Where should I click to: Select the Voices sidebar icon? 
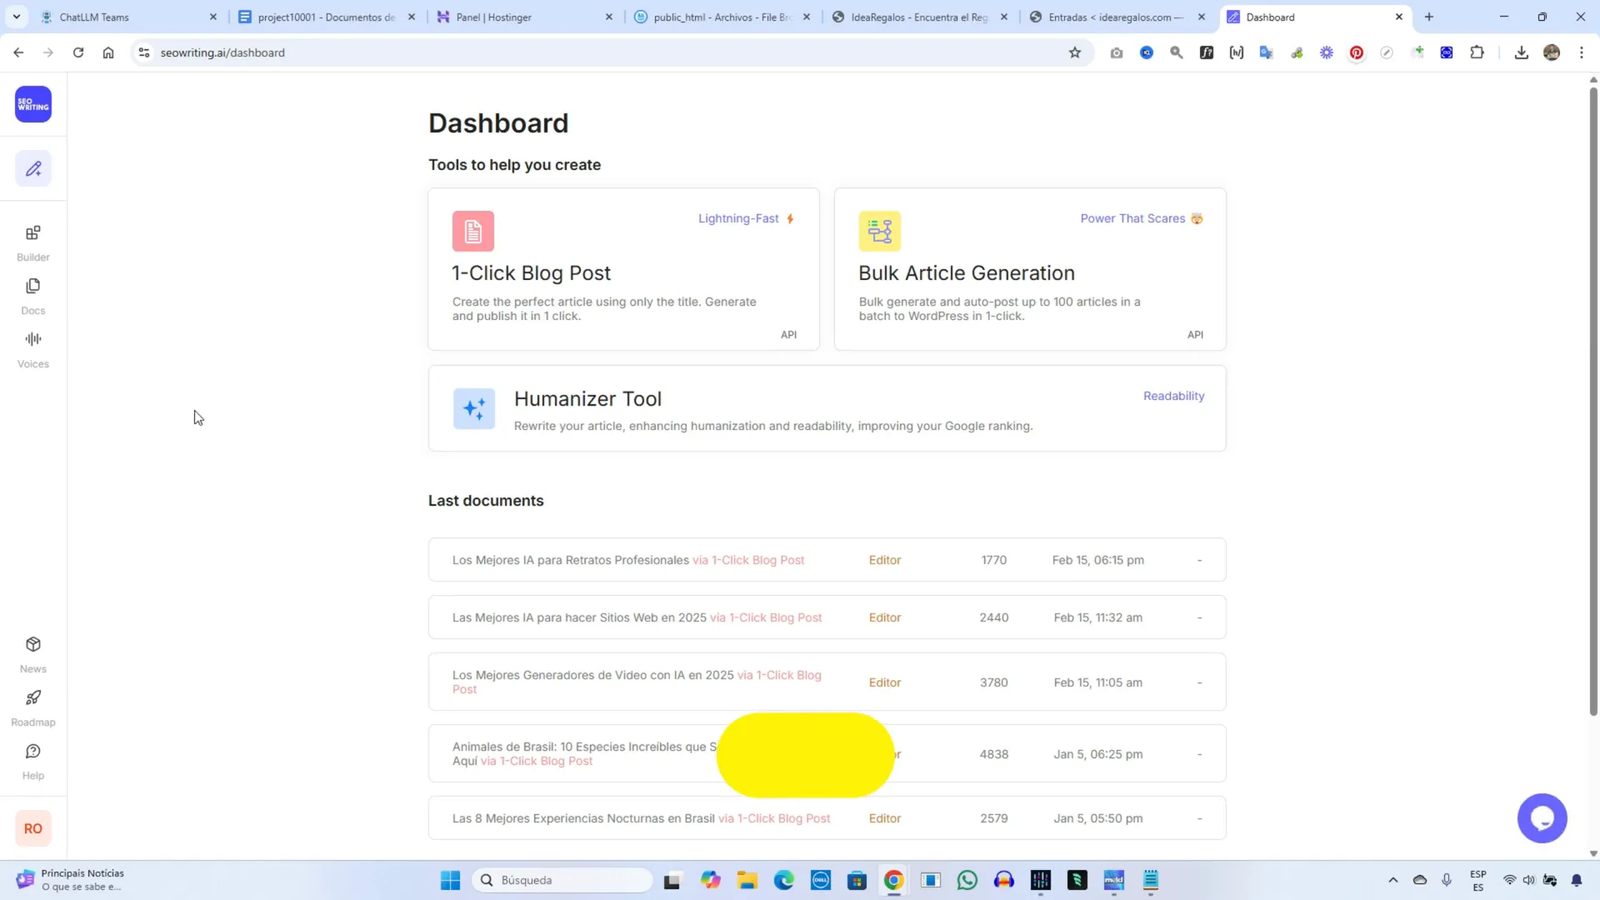(33, 346)
